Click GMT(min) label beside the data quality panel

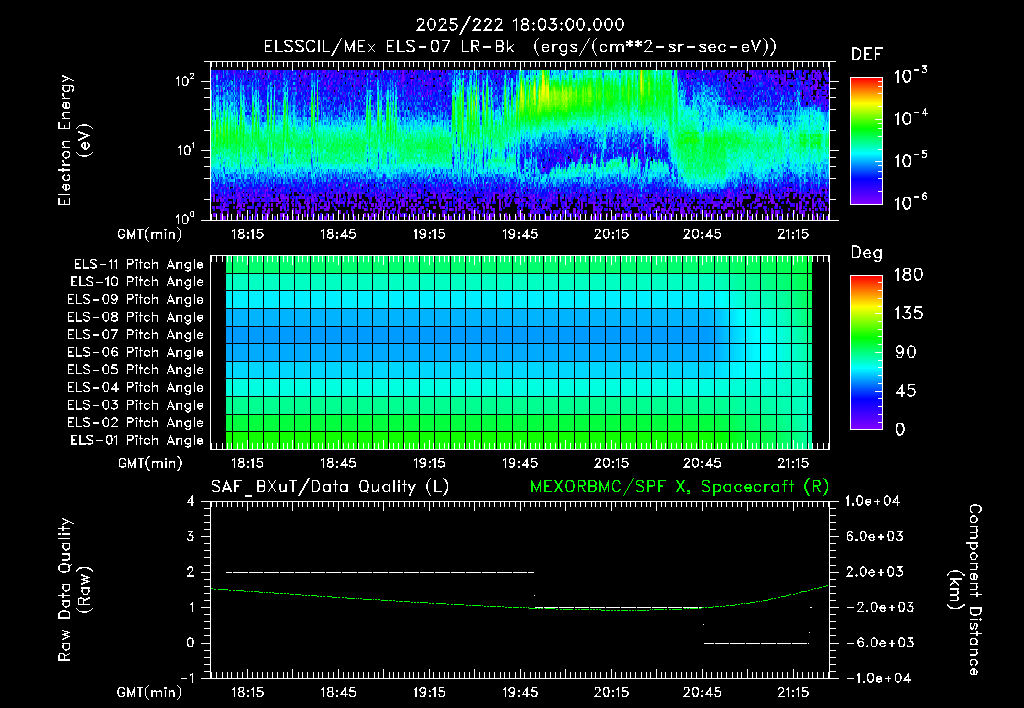click(x=150, y=692)
